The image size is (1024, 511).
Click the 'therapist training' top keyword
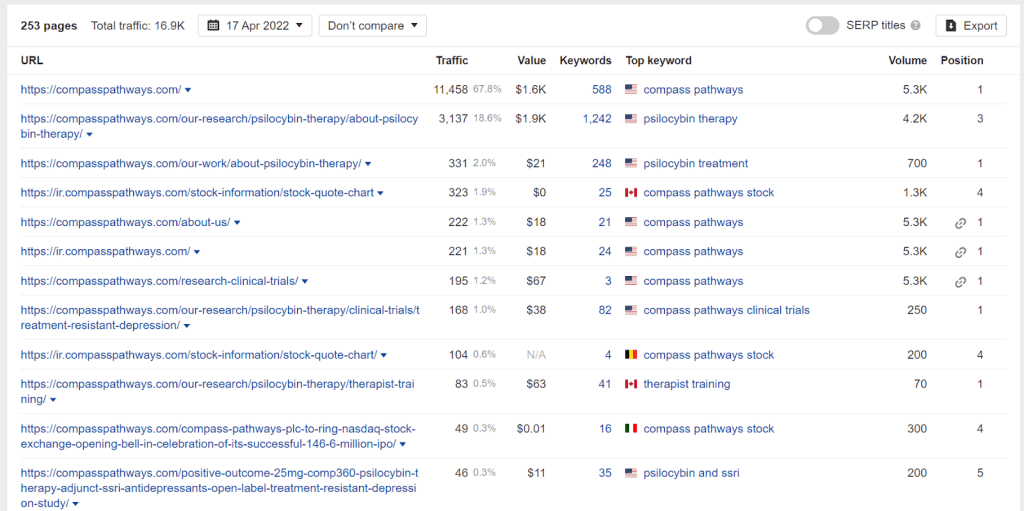click(686, 384)
